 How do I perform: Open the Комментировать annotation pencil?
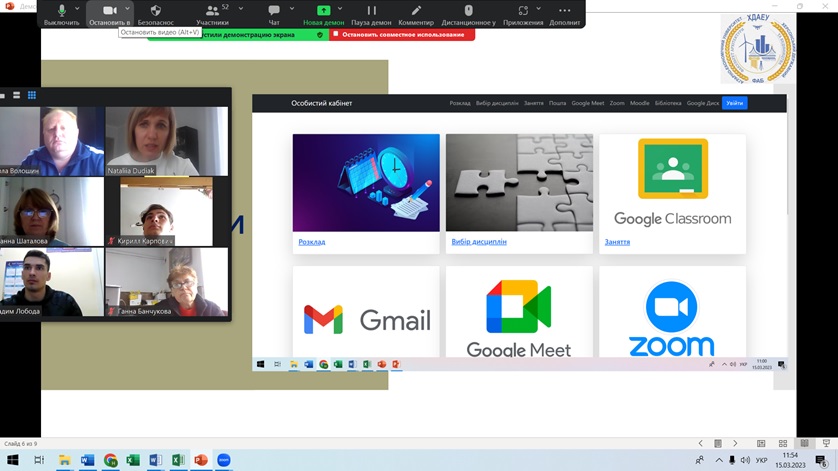[x=416, y=10]
